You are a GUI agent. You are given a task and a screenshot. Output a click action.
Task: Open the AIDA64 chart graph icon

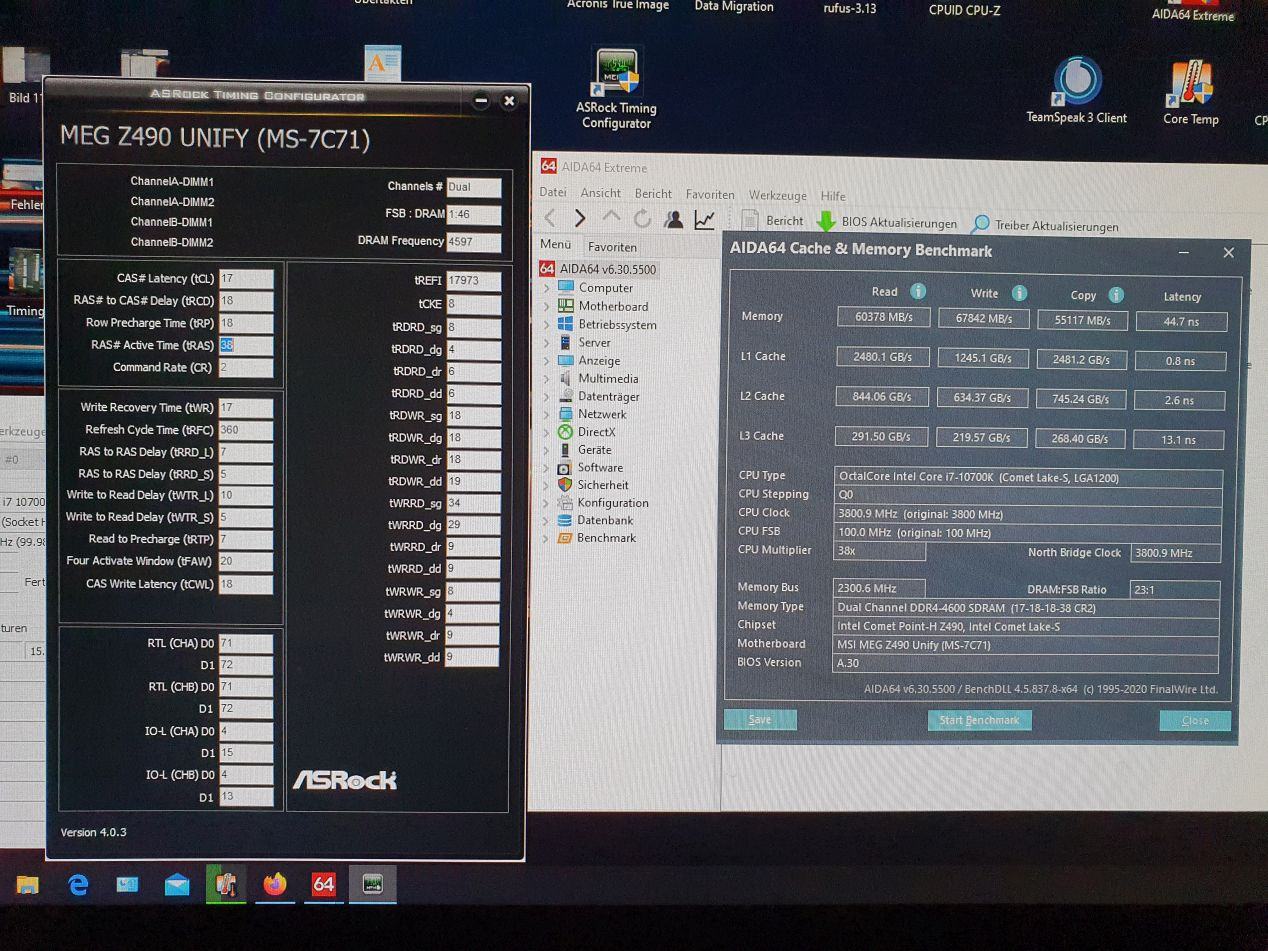click(x=705, y=219)
